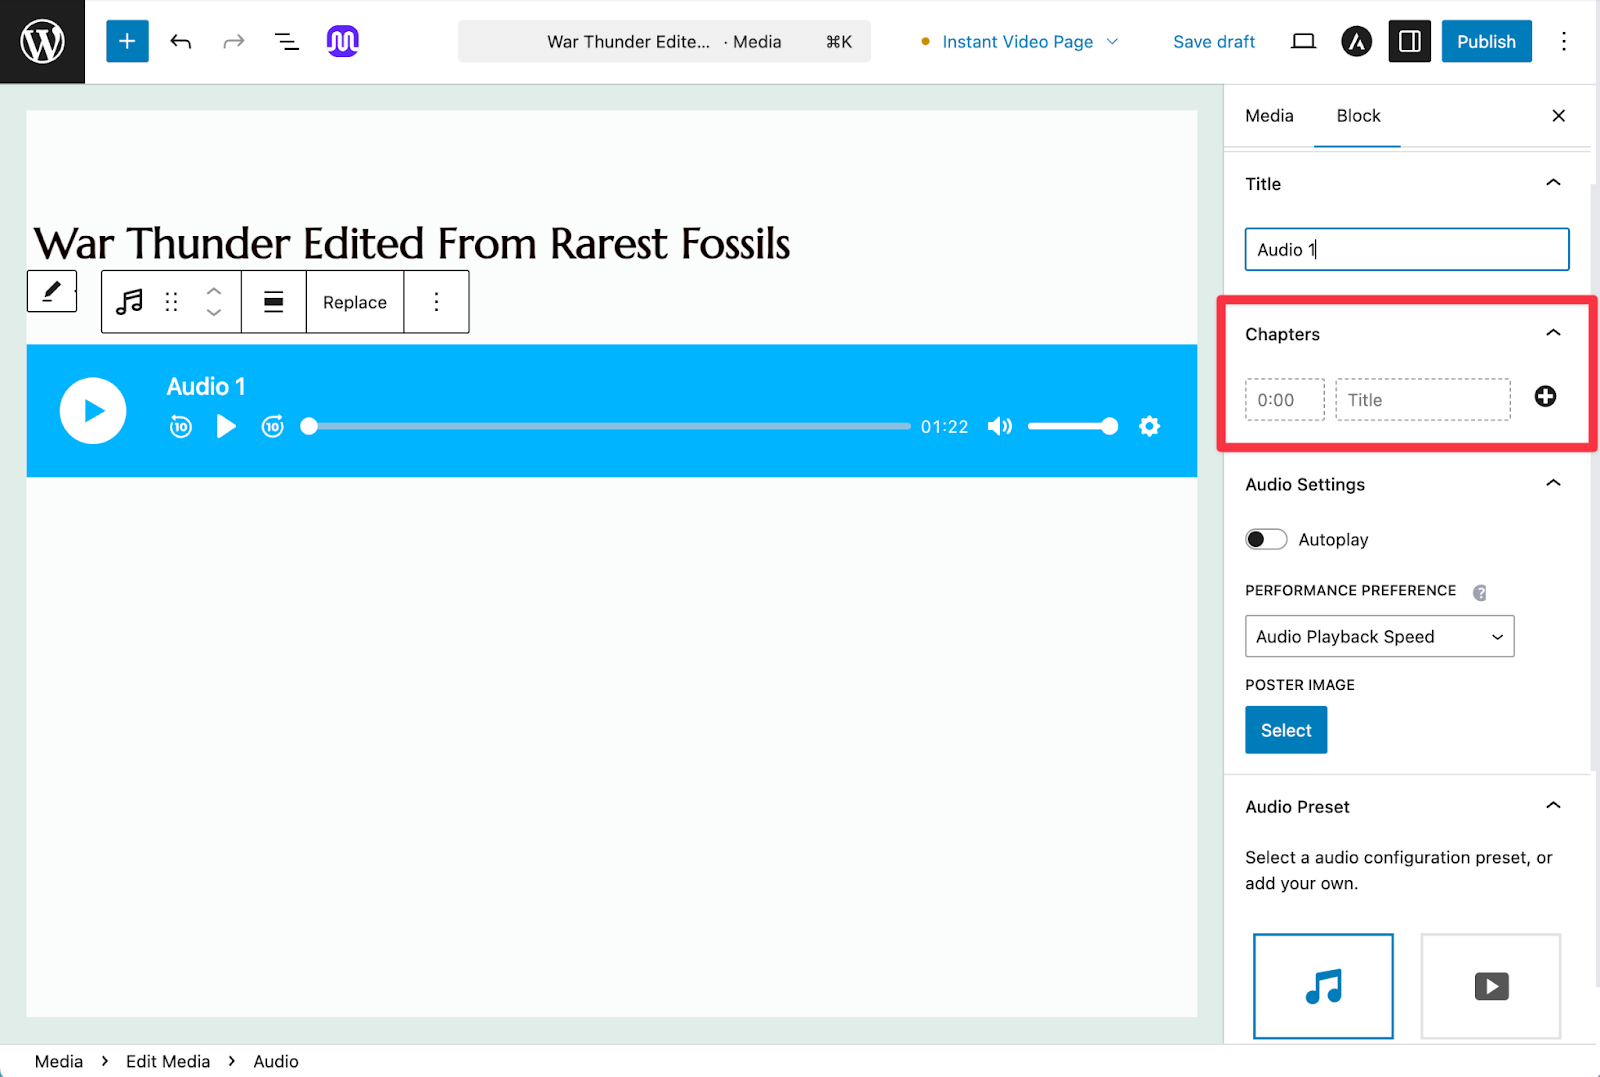Click Save draft

click(1214, 41)
